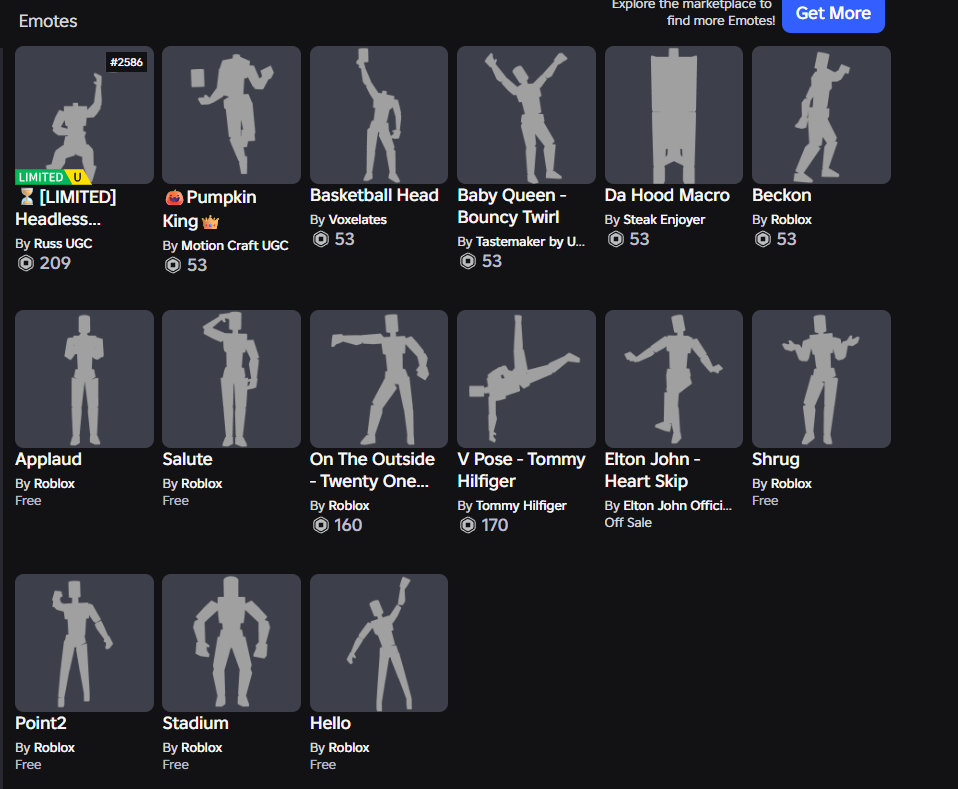The image size is (958, 789).
Task: Click the #2586 serial number badge
Action: (x=126, y=62)
